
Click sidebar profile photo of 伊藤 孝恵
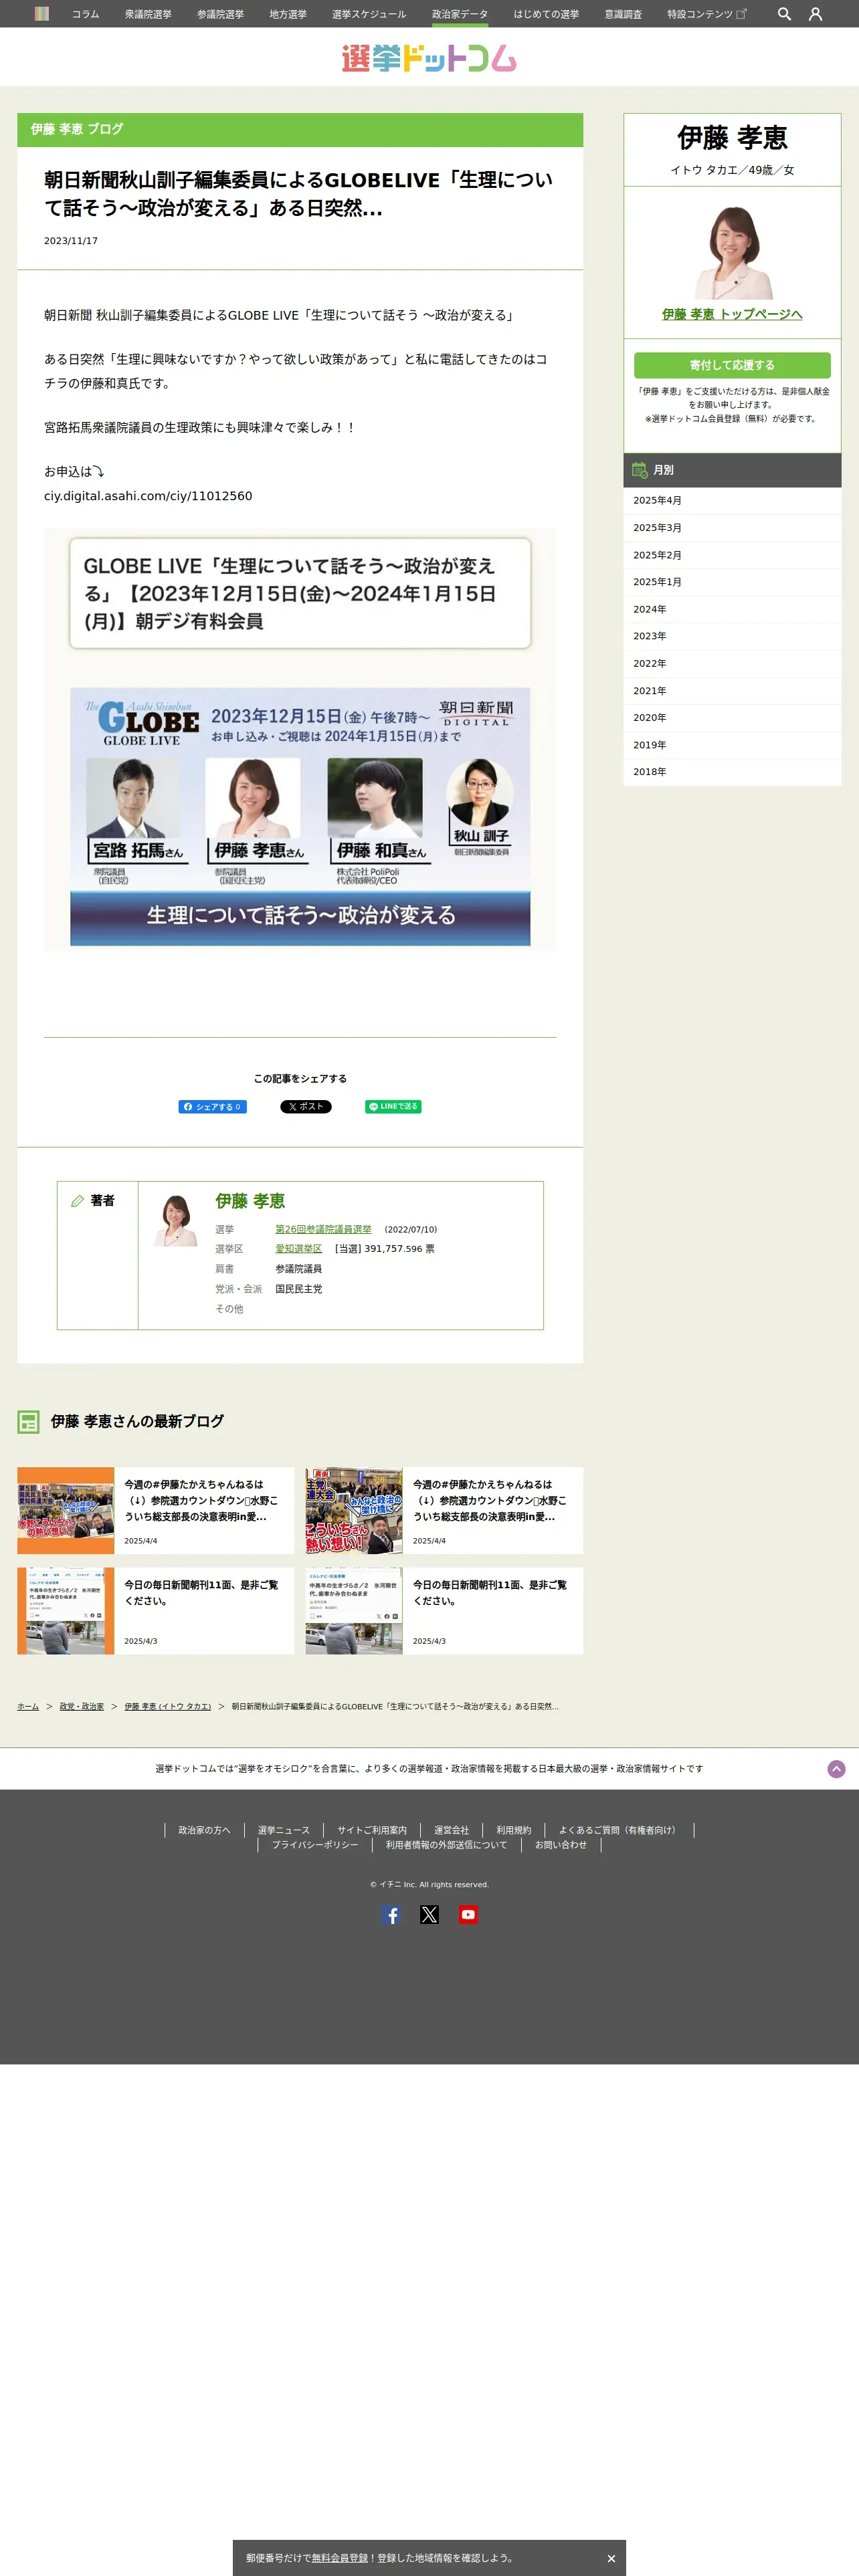tap(732, 251)
